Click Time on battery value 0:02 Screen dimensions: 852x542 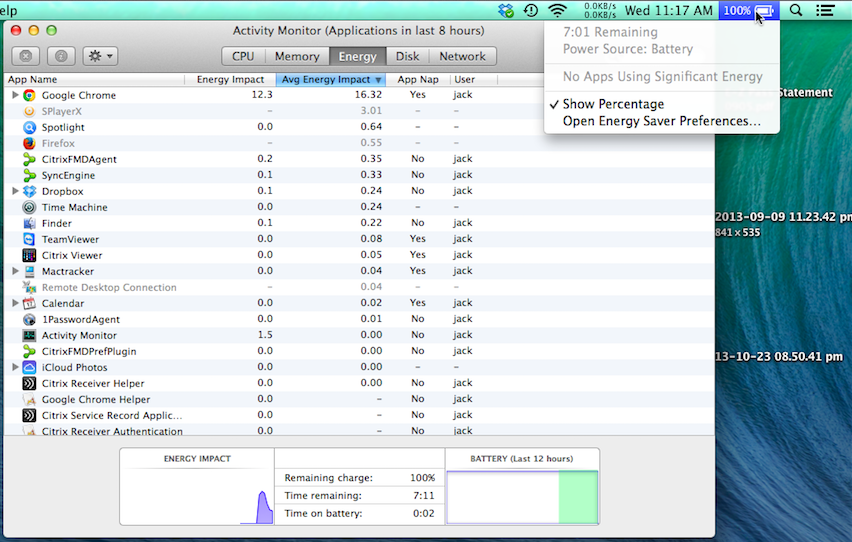pos(423,514)
